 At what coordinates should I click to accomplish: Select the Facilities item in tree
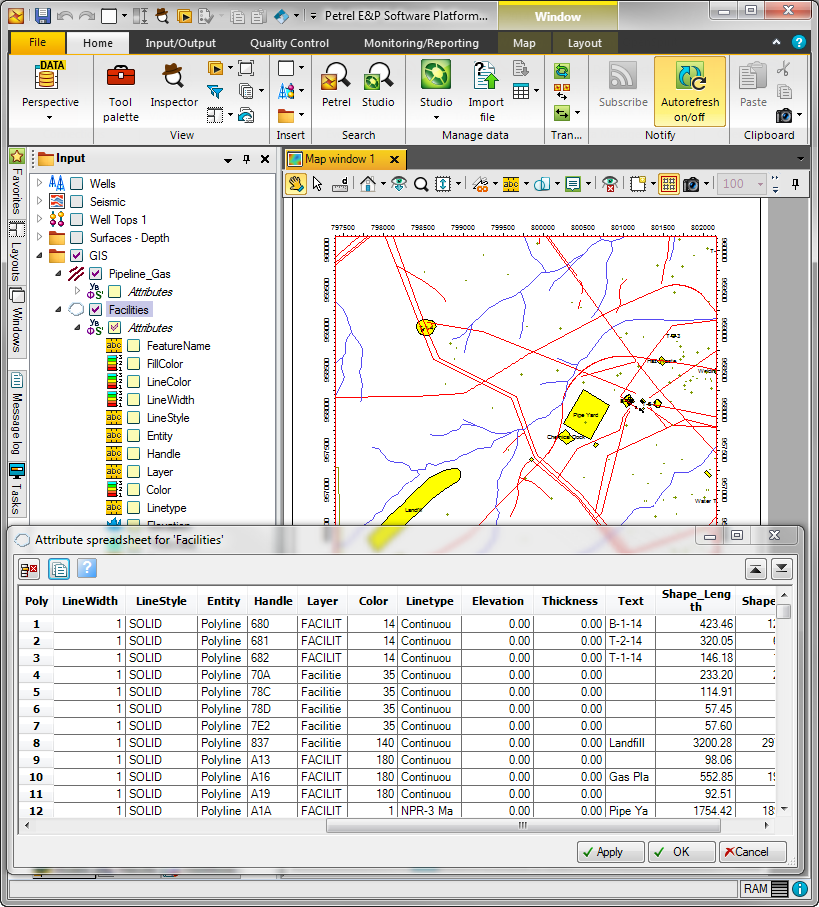[x=129, y=310]
